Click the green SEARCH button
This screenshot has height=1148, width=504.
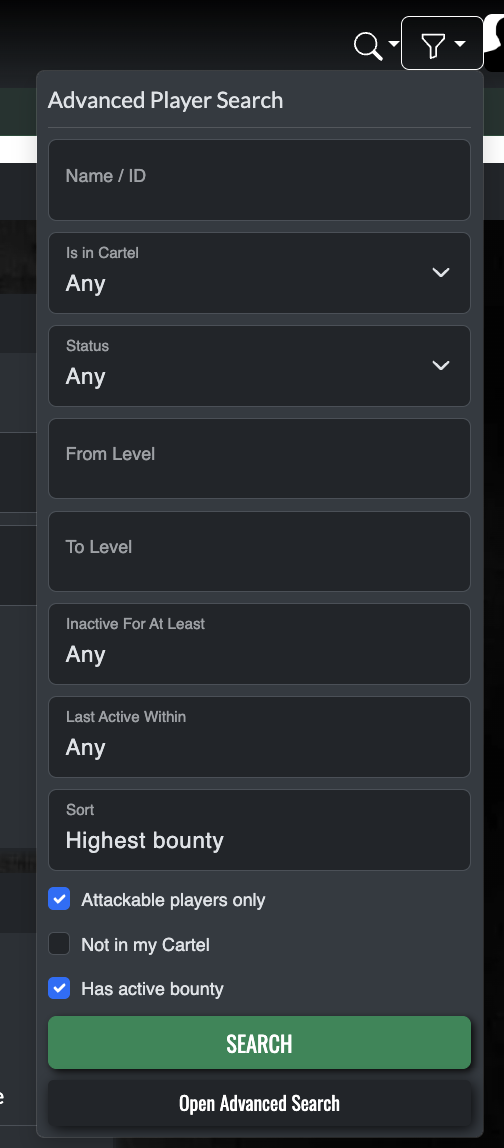[x=259, y=1043]
